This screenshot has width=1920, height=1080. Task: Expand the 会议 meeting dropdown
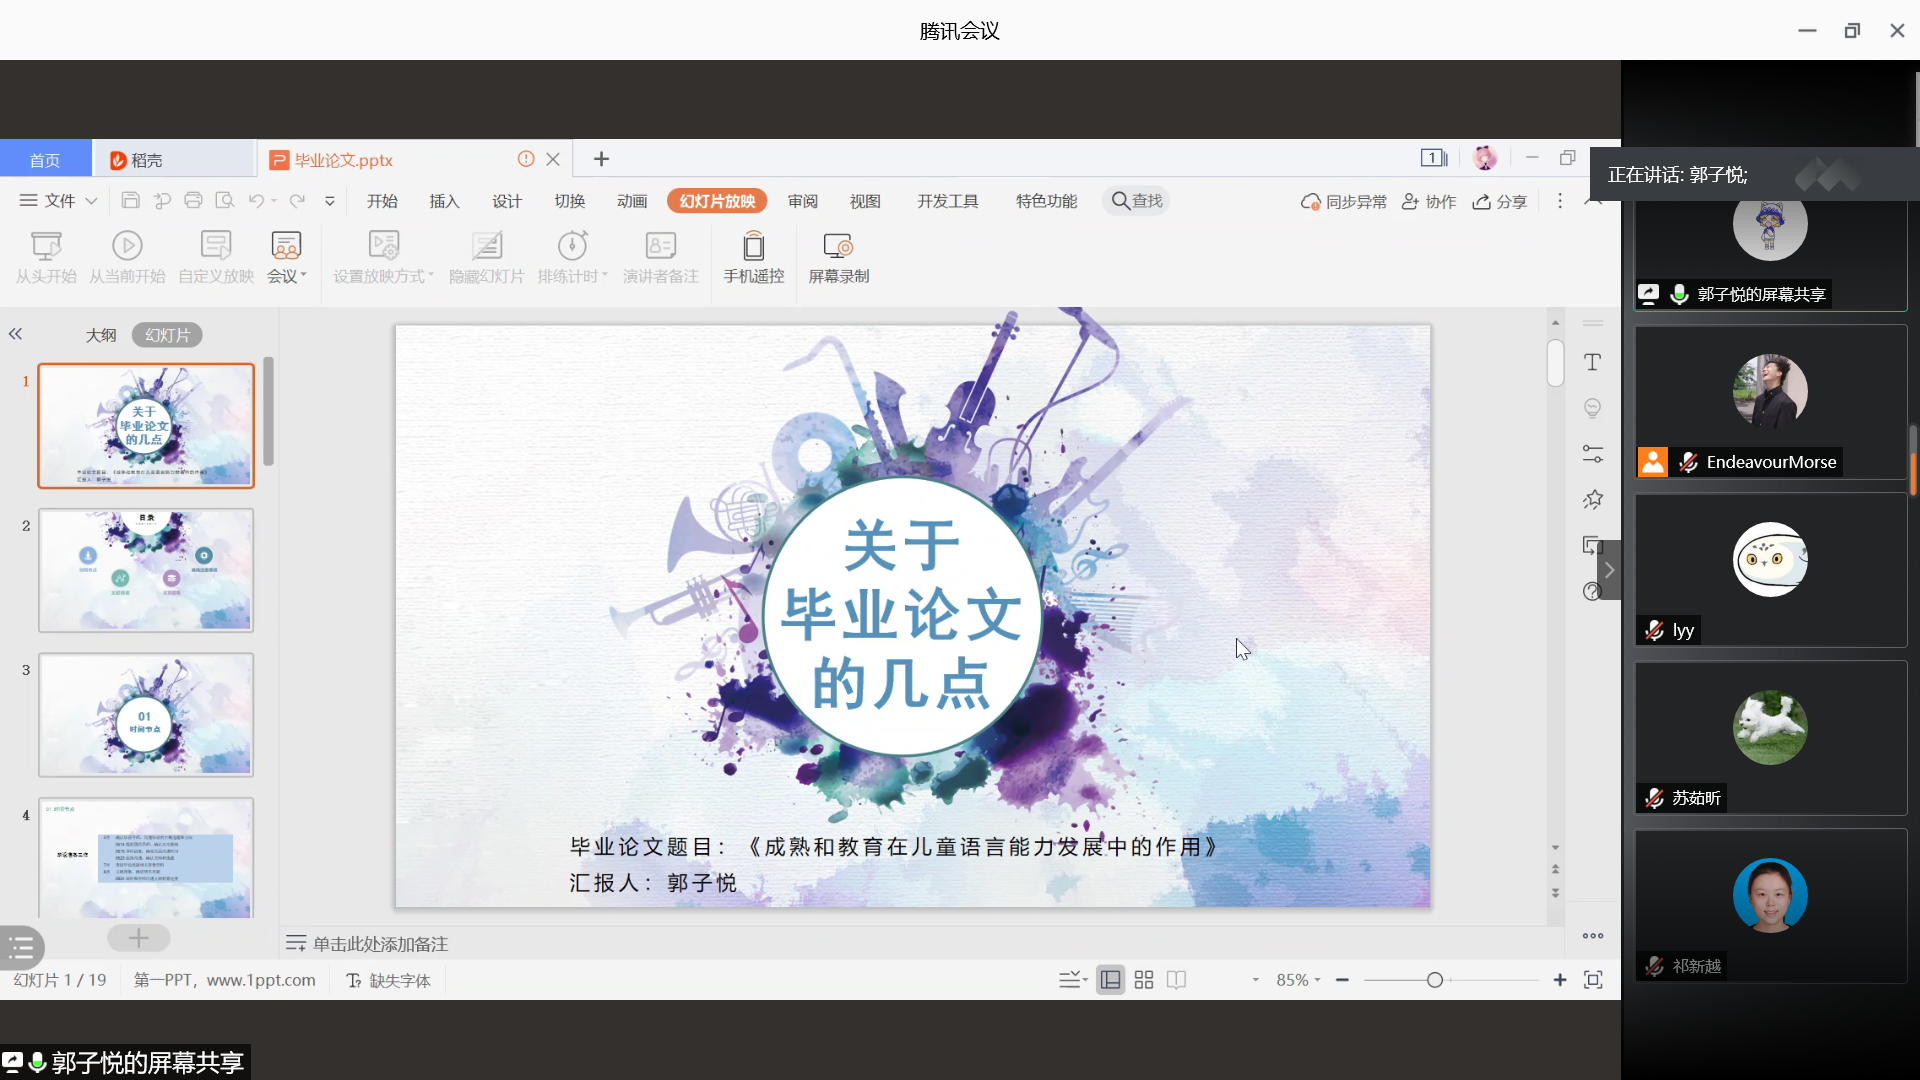(286, 258)
